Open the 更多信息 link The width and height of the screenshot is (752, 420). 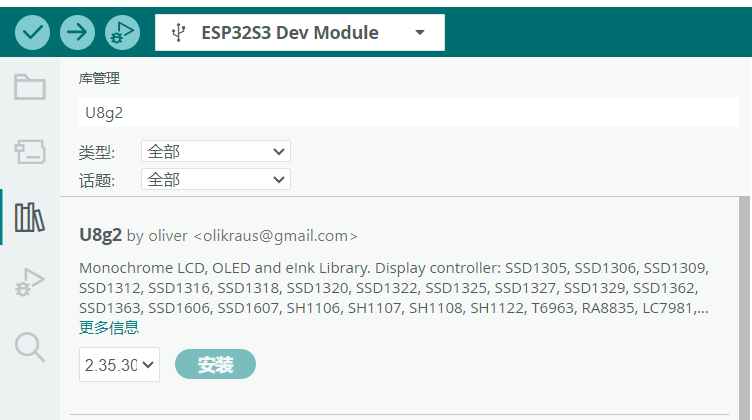[x=109, y=327]
